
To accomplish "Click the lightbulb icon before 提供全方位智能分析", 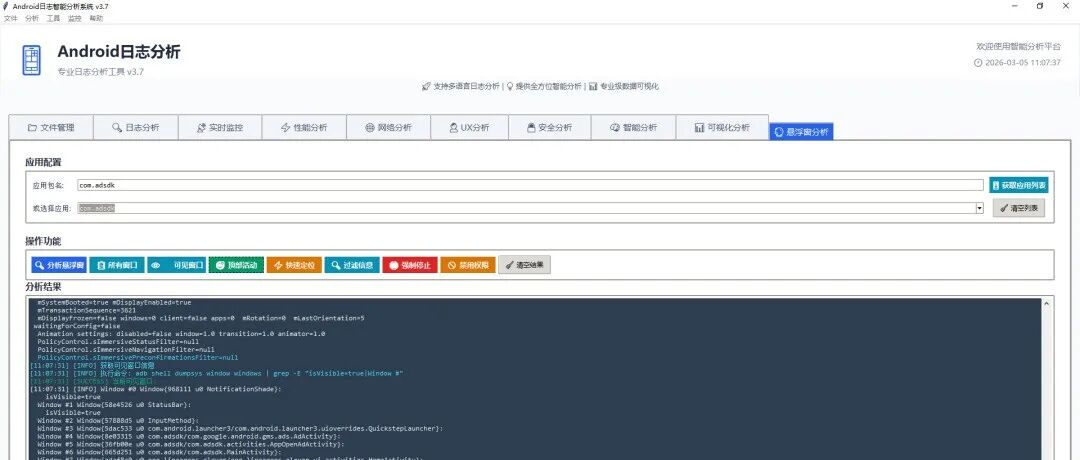I will [x=510, y=87].
